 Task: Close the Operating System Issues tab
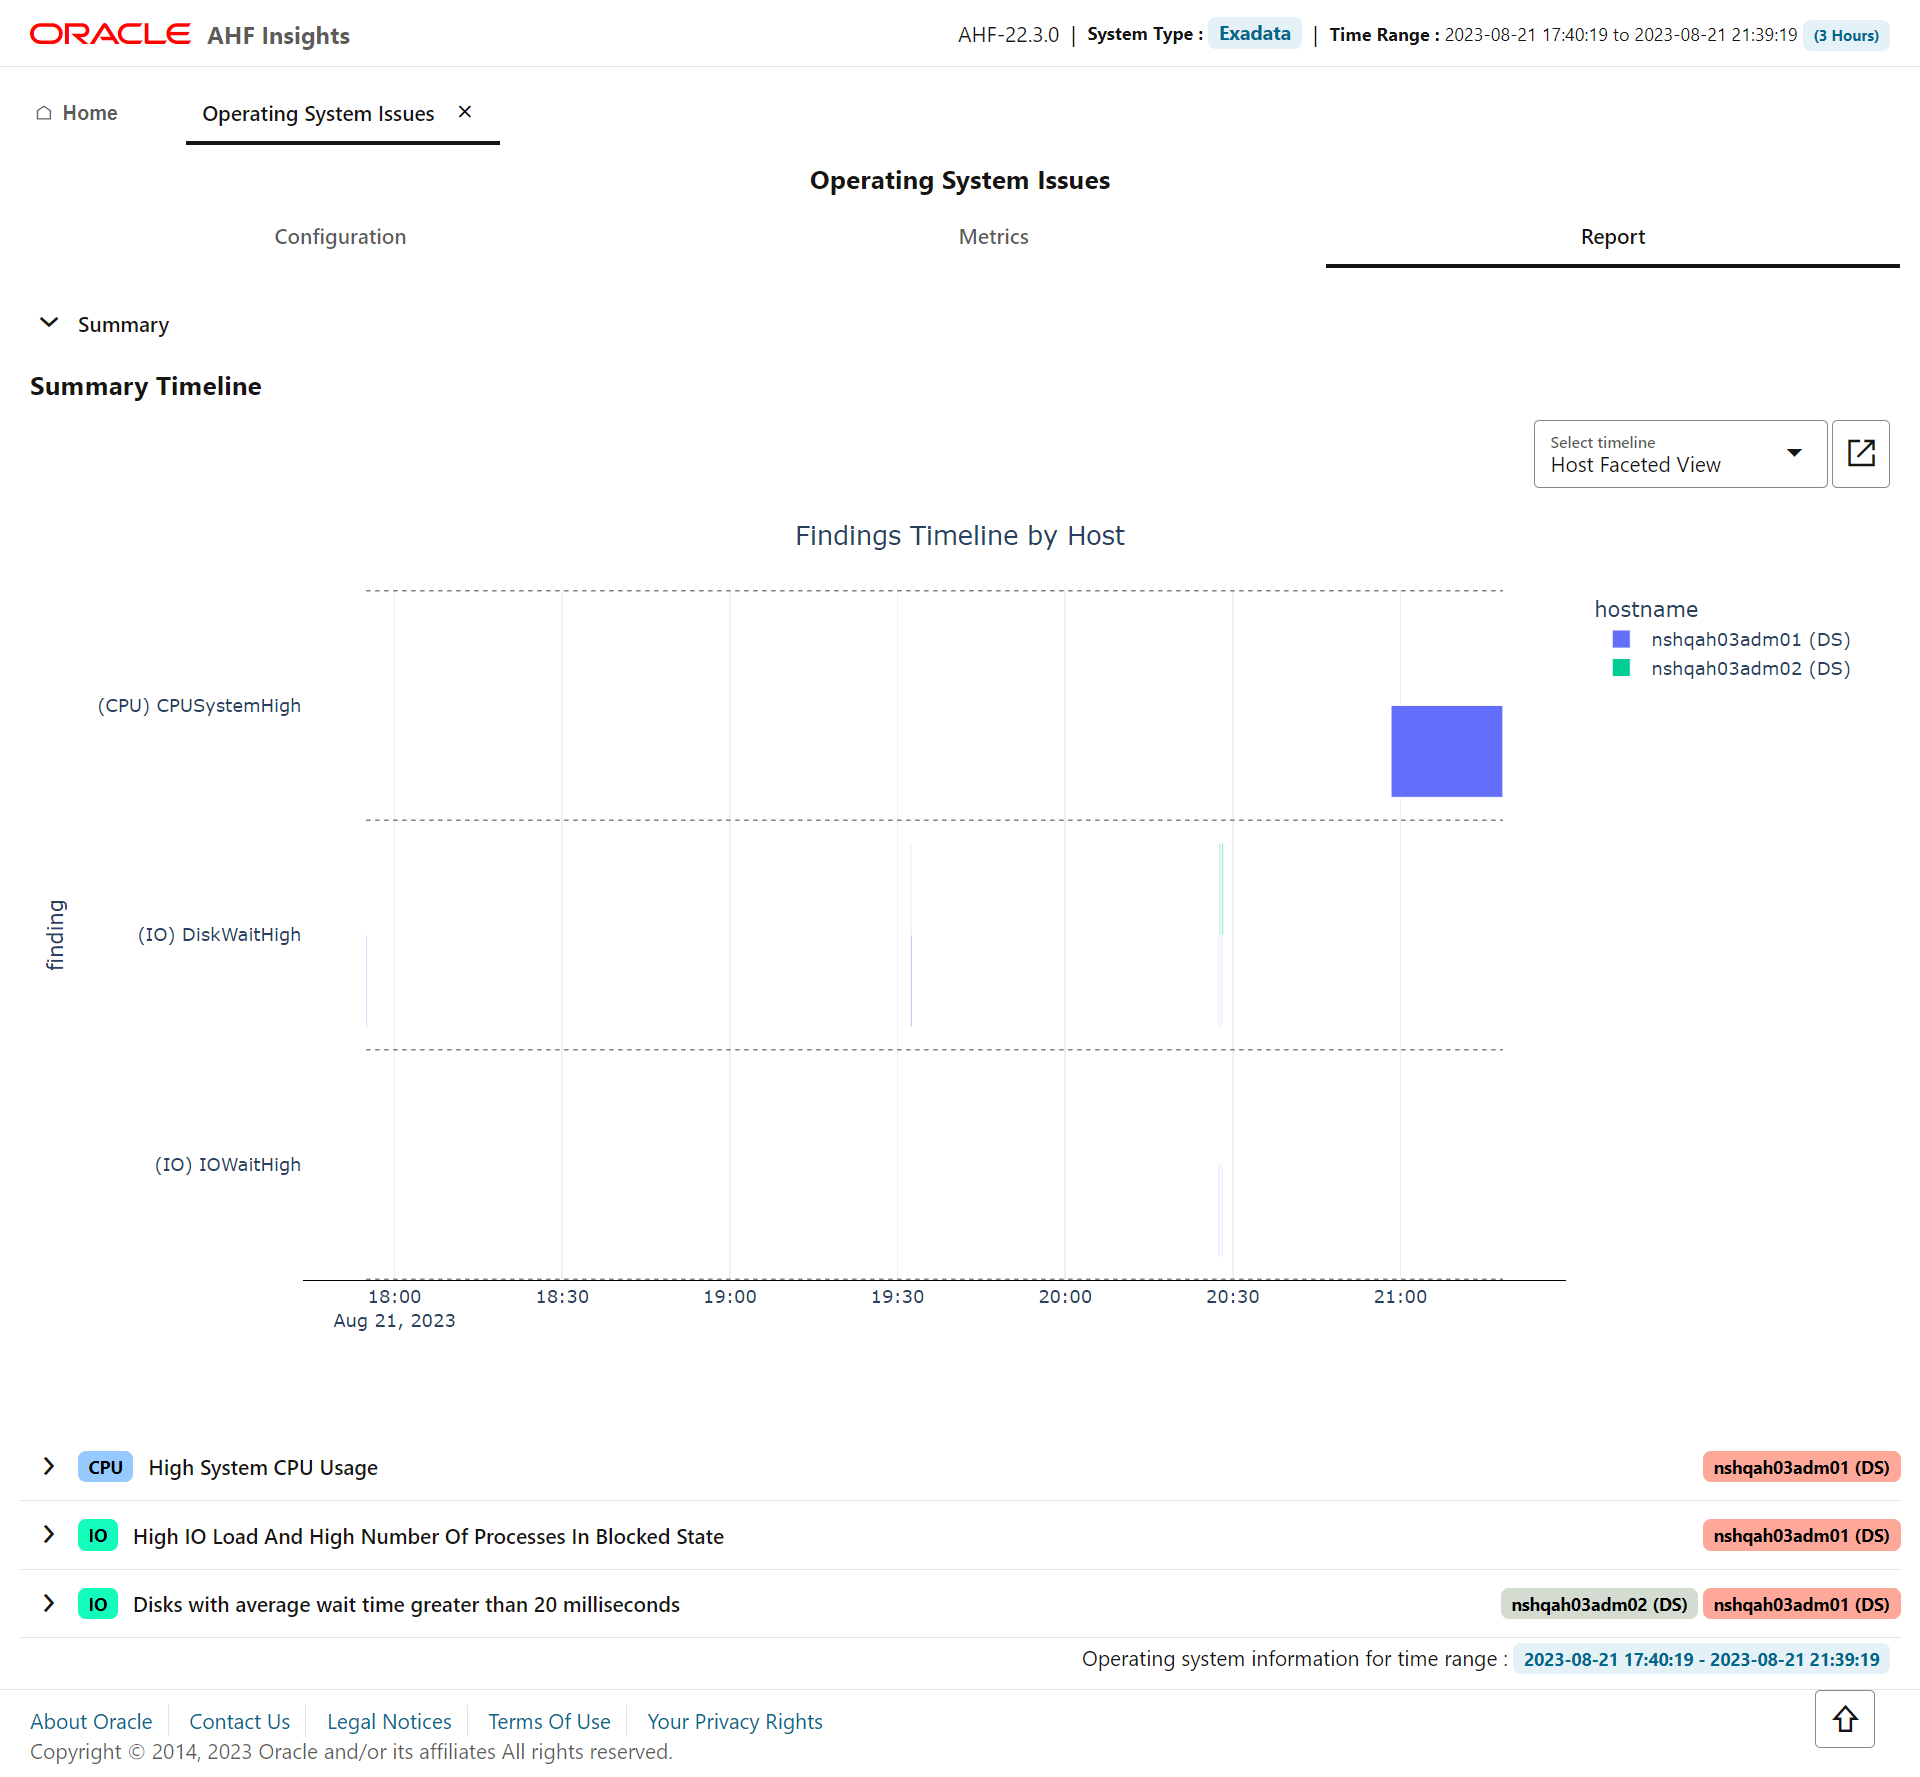465,112
